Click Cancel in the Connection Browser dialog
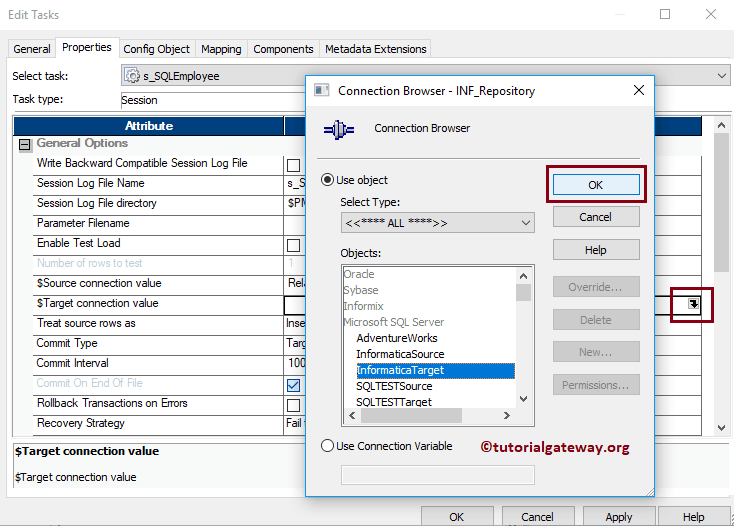734x526 pixels. click(595, 217)
